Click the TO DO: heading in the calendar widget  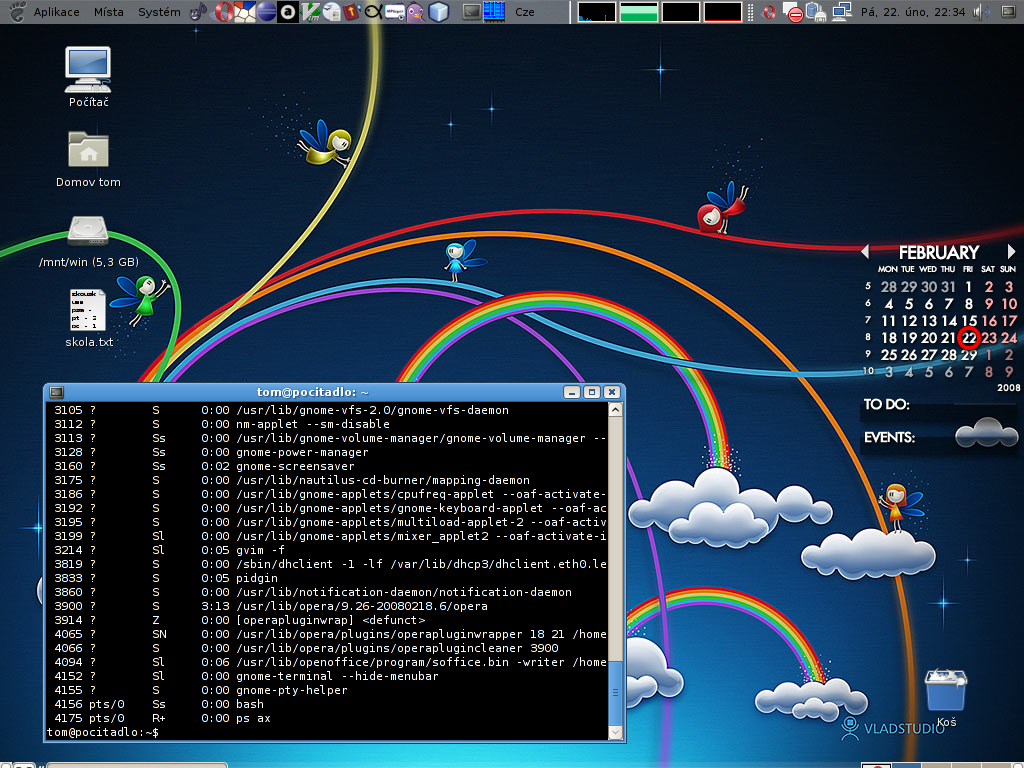886,404
